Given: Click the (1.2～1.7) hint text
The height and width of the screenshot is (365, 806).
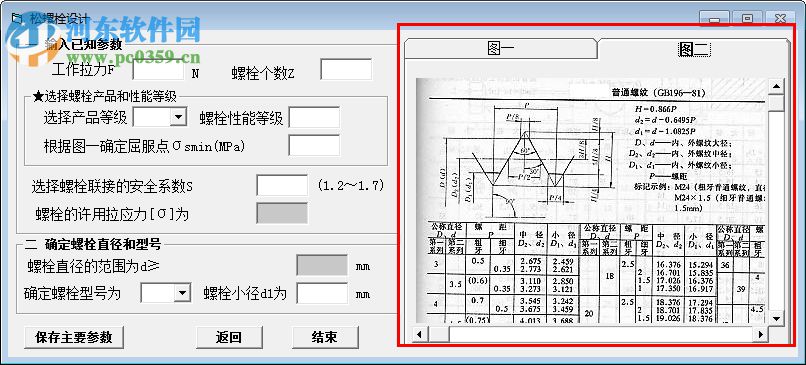Looking at the screenshot, I should coord(351,185).
